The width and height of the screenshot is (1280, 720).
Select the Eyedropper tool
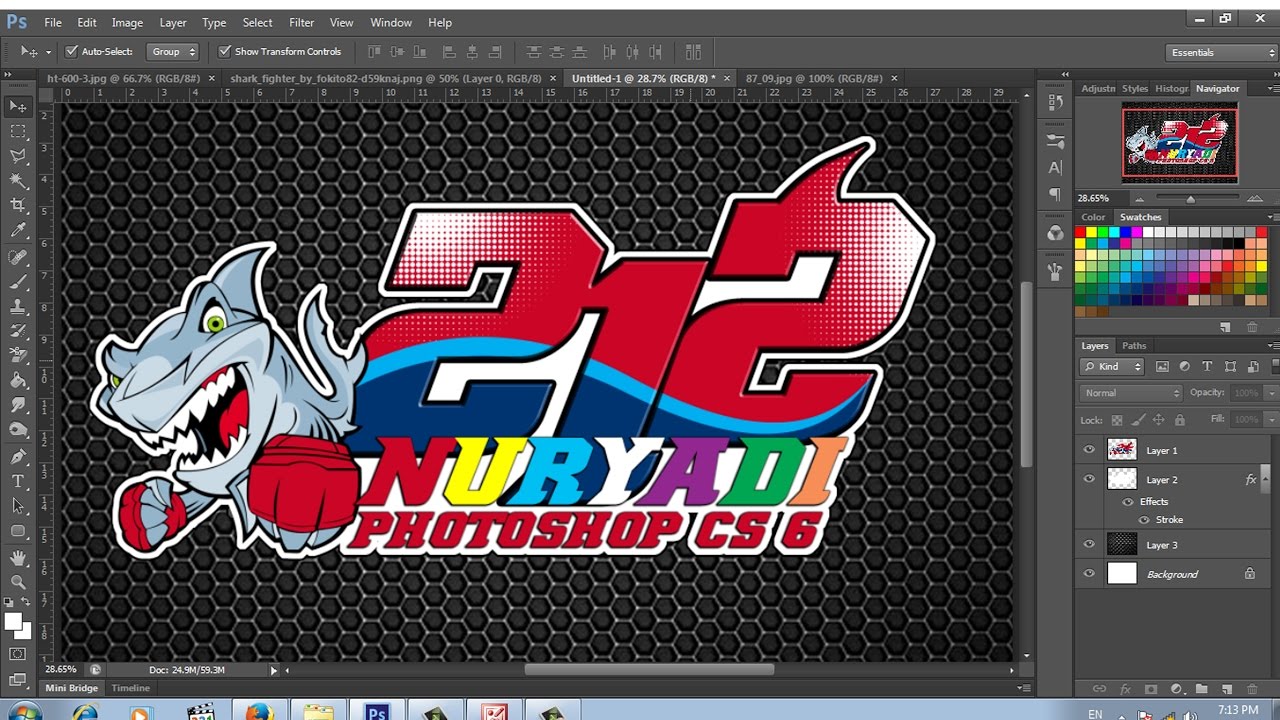18,231
